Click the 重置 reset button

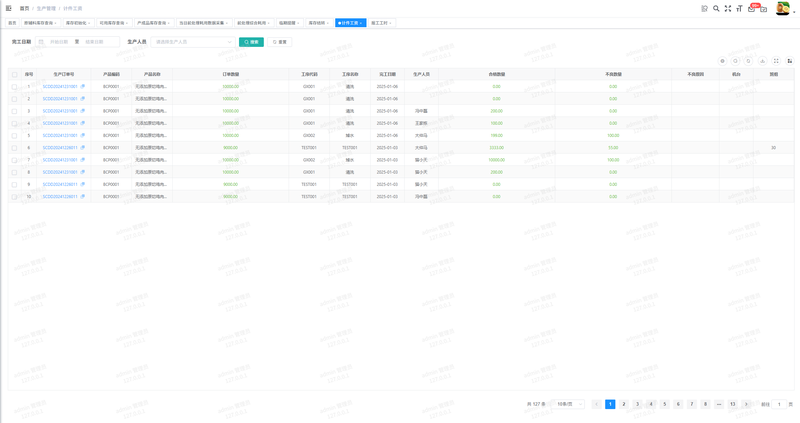(280, 42)
